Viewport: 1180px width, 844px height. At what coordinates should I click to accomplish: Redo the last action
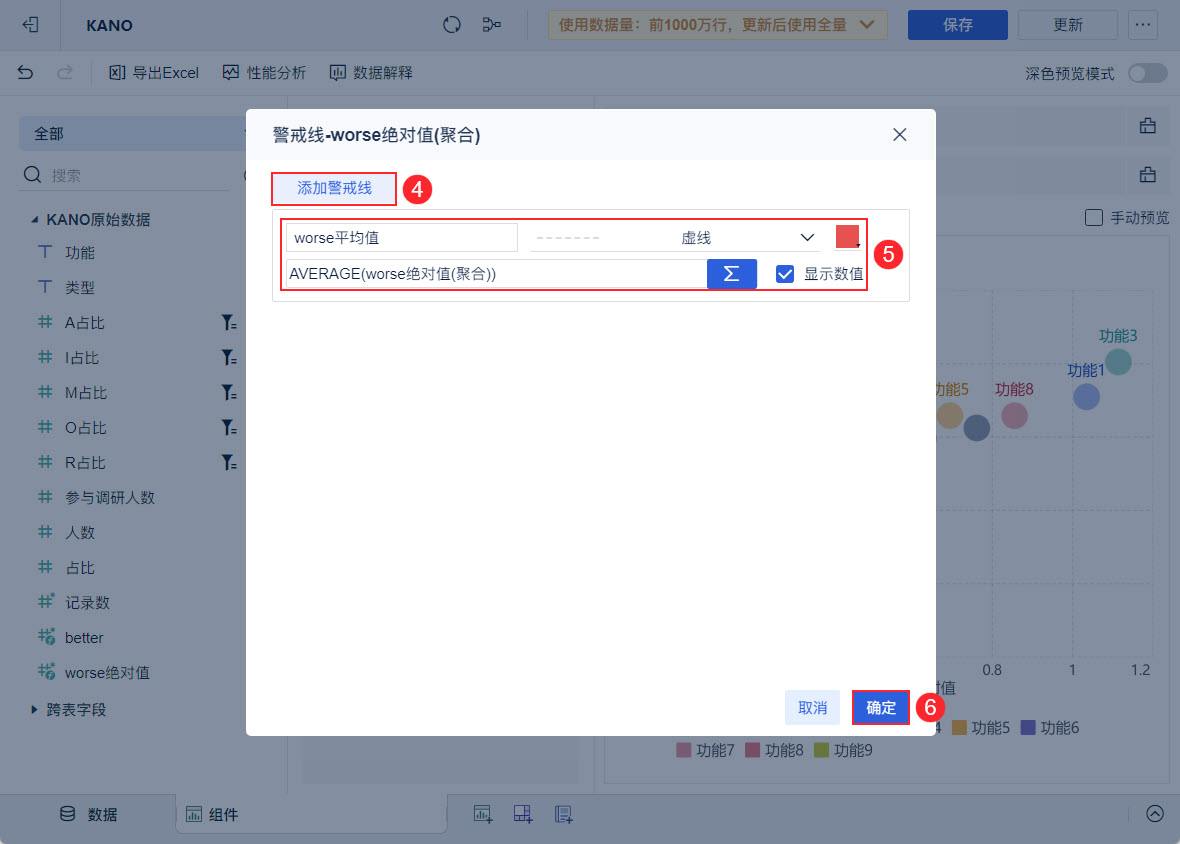coord(65,72)
